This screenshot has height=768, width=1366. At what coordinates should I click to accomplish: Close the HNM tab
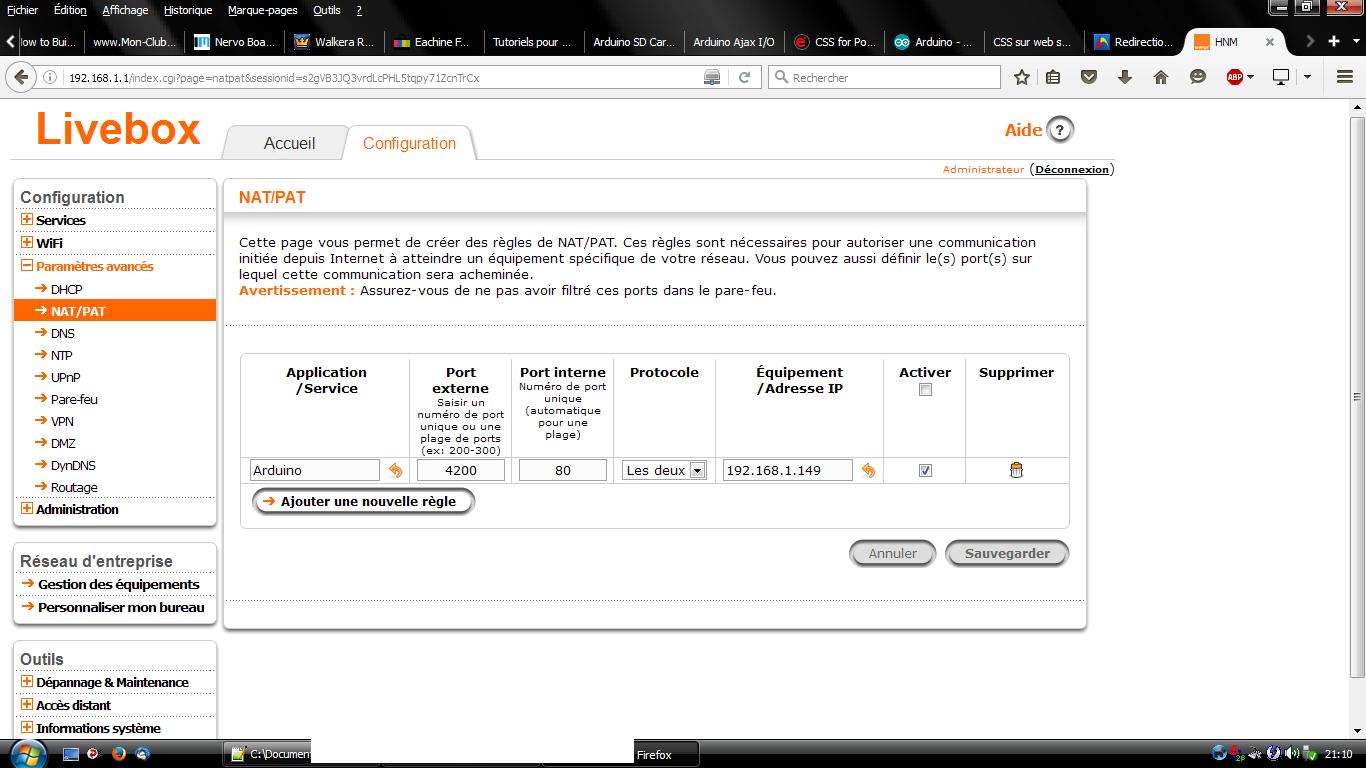tap(1270, 42)
